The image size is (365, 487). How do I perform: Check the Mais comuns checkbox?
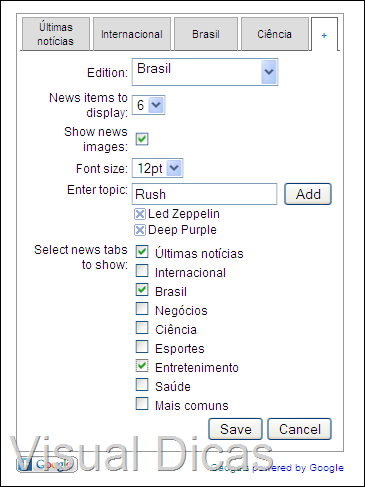[142, 404]
